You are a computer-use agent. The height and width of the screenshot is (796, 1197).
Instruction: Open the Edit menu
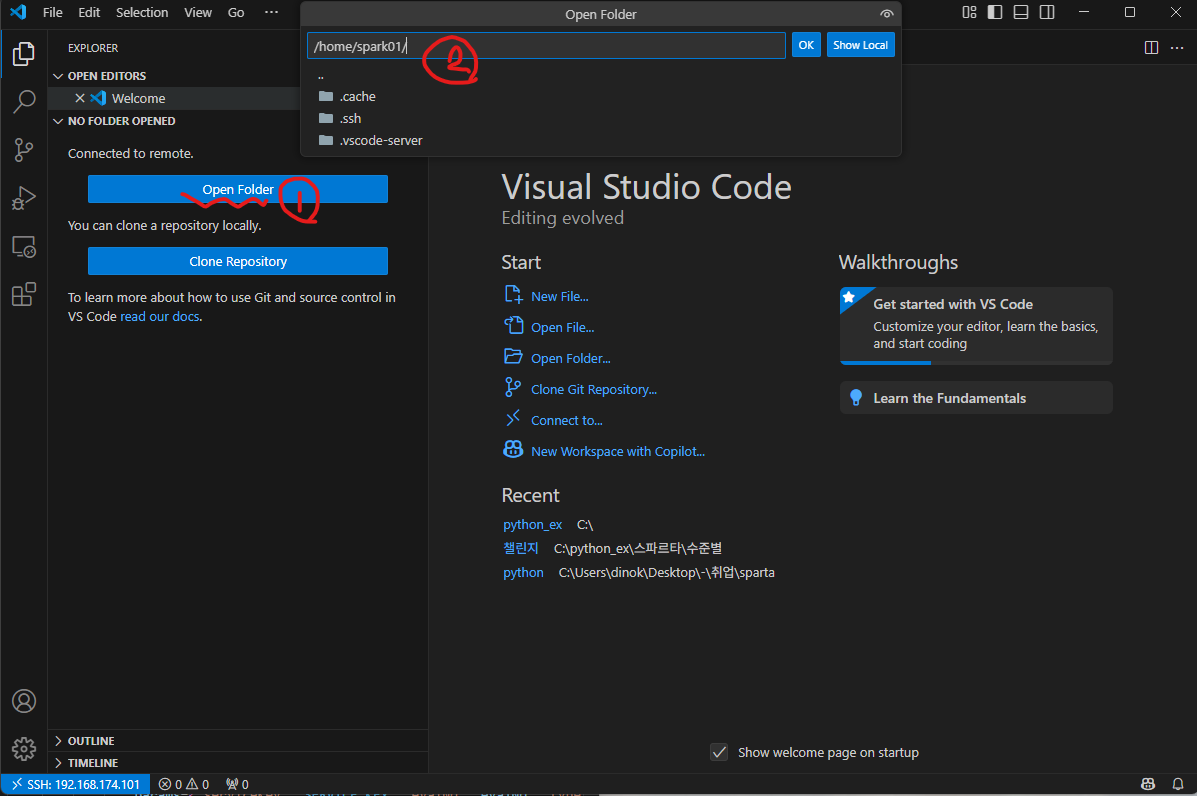click(x=89, y=12)
